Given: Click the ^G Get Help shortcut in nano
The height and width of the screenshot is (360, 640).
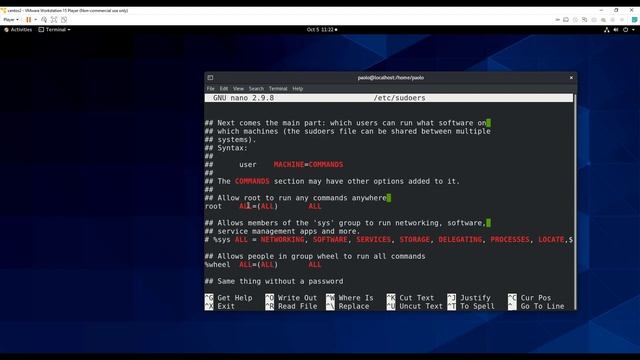Looking at the screenshot, I should click(x=229, y=298).
